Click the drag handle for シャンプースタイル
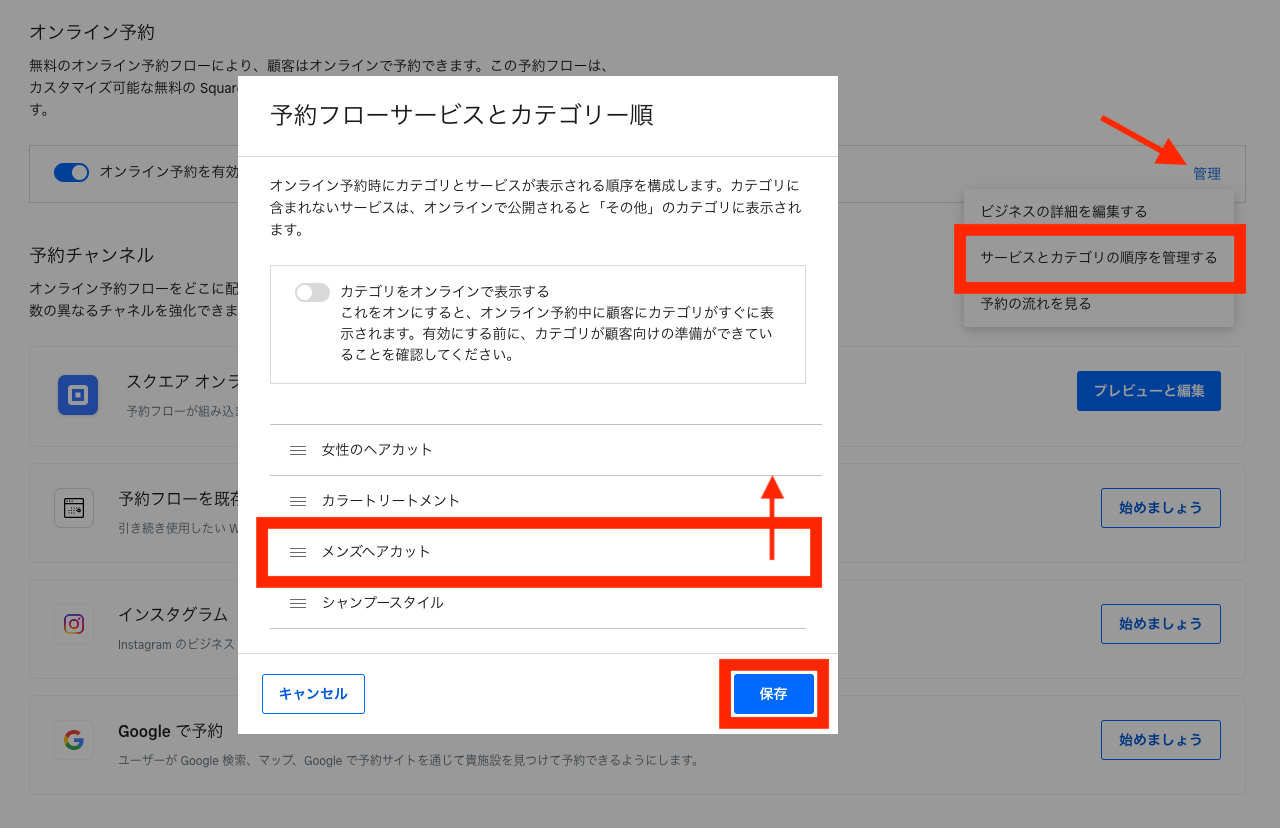The image size is (1280, 828). [x=297, y=603]
